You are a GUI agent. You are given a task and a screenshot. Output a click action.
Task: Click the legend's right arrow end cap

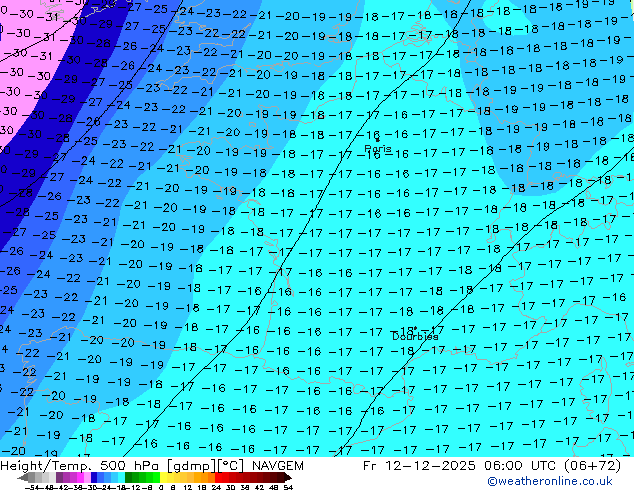(288, 477)
